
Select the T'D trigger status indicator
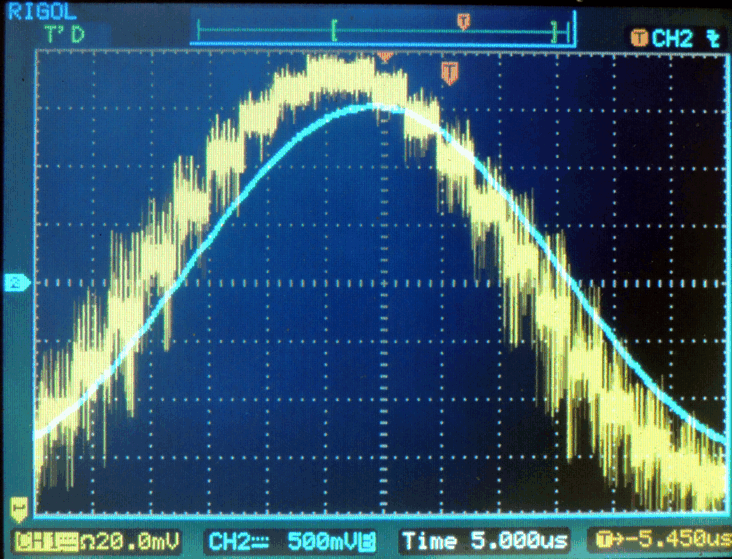pos(64,35)
